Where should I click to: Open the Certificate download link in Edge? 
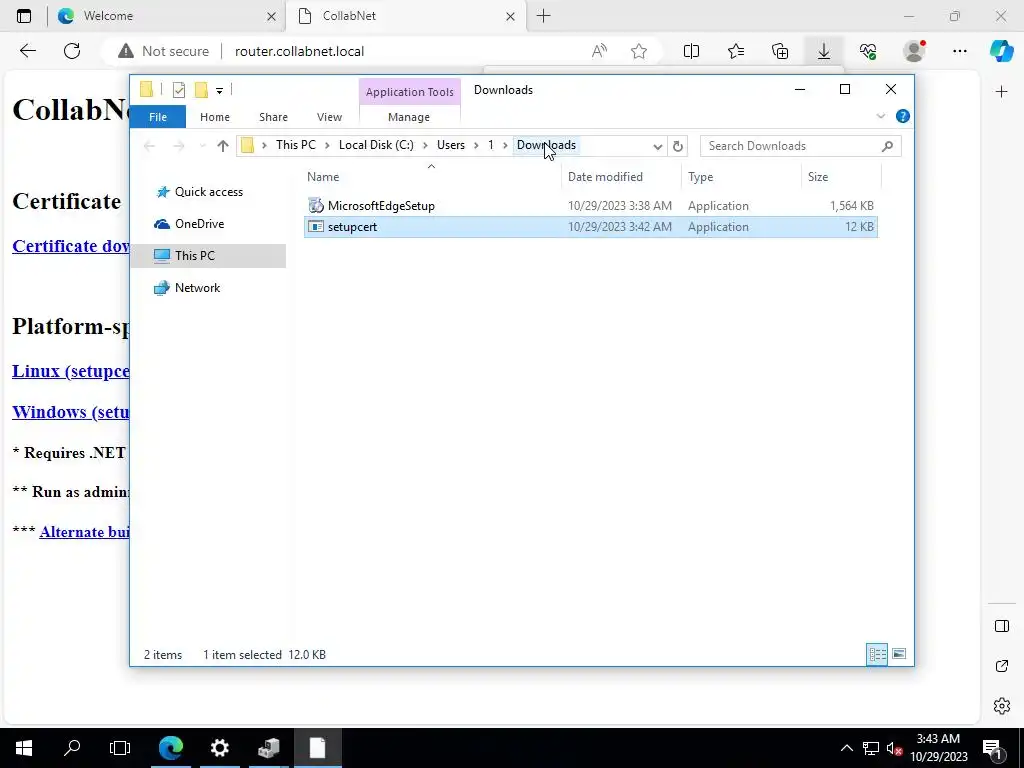click(71, 246)
